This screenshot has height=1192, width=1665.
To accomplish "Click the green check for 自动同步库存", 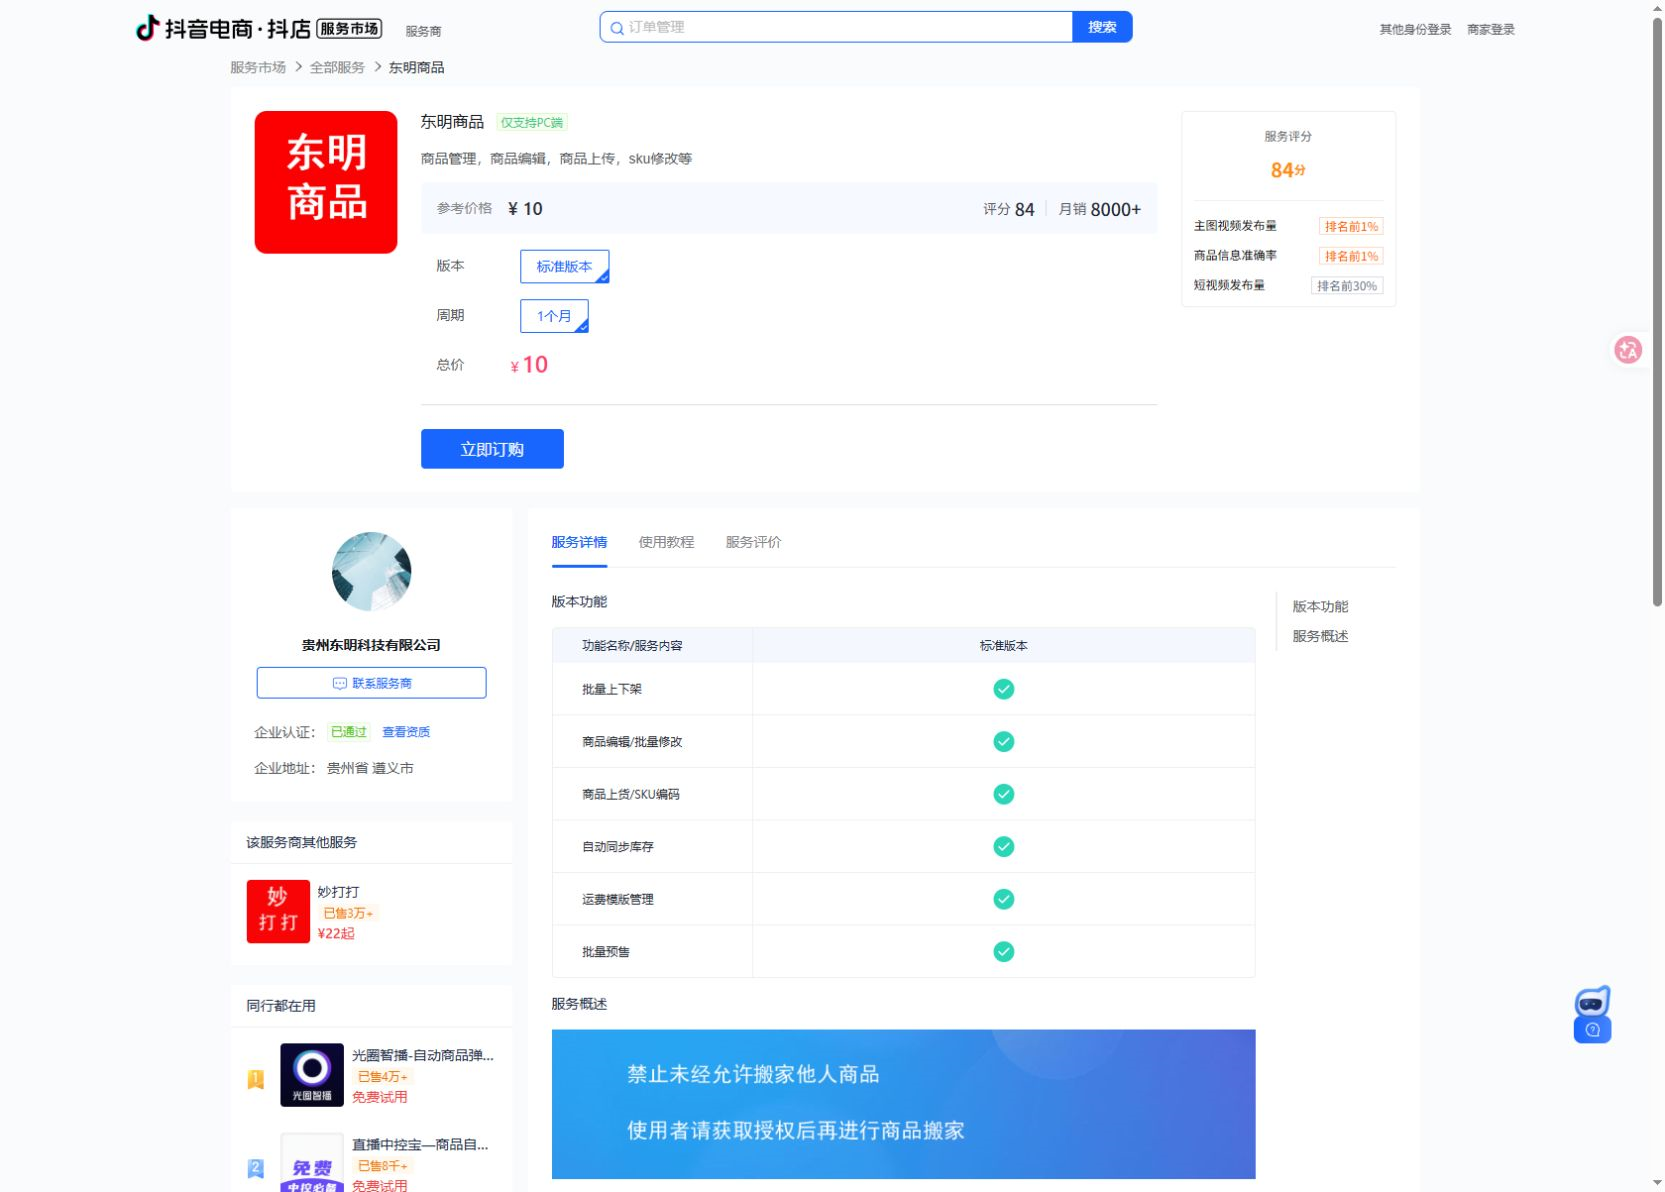I will click(x=1004, y=847).
